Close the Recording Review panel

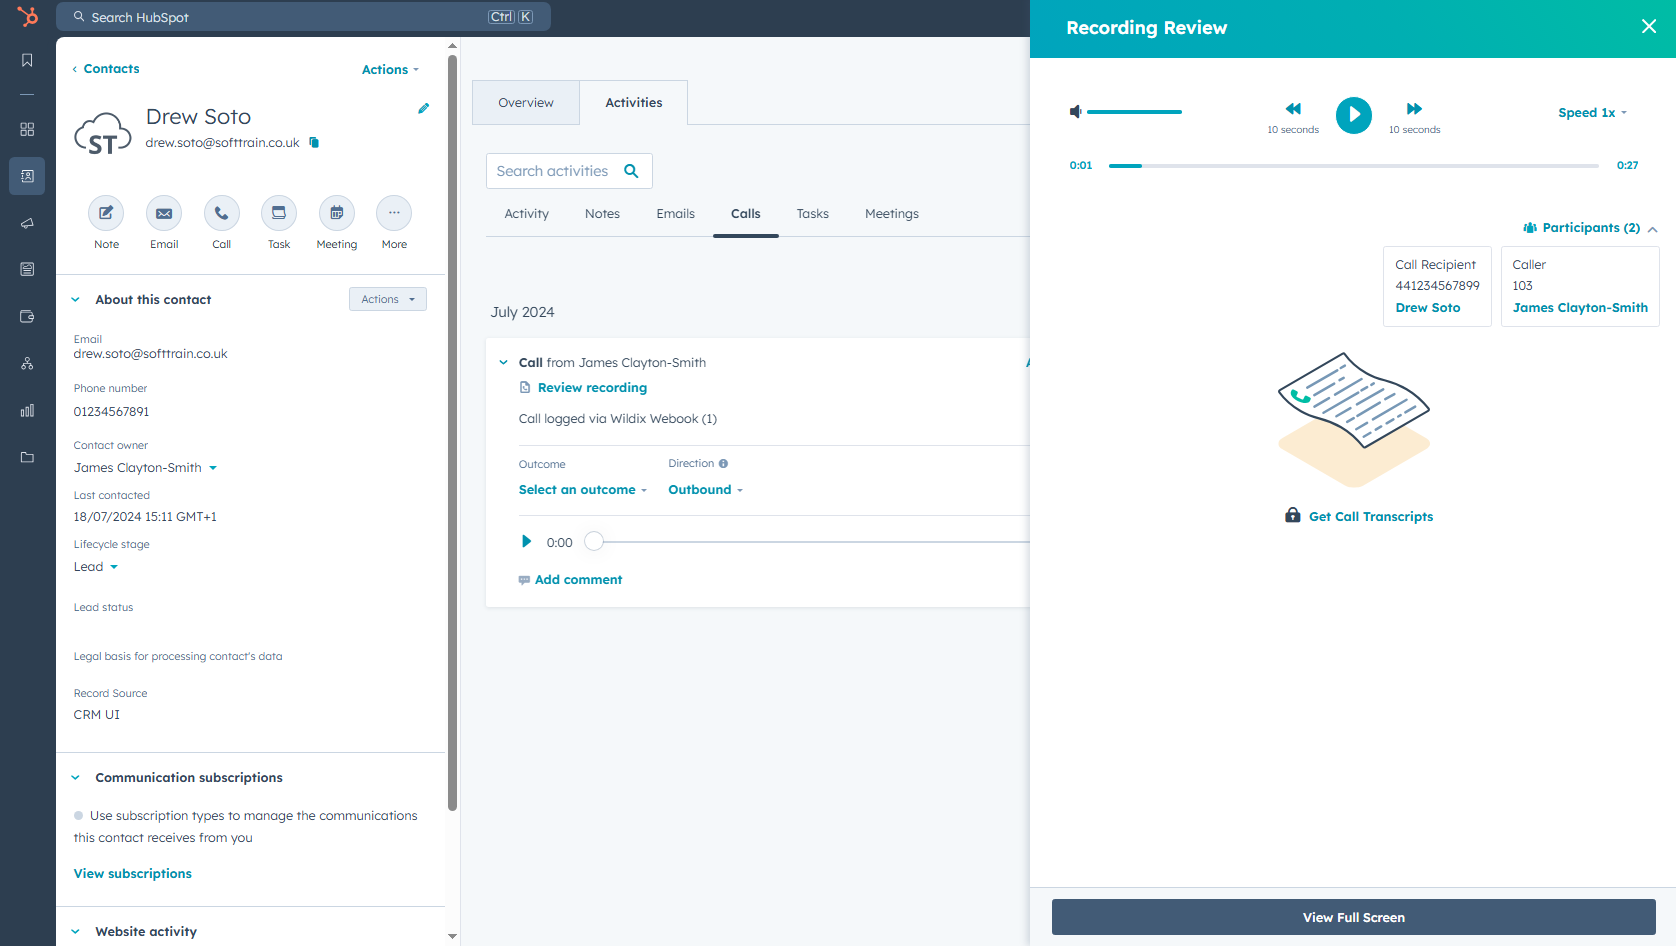pyautogui.click(x=1649, y=27)
